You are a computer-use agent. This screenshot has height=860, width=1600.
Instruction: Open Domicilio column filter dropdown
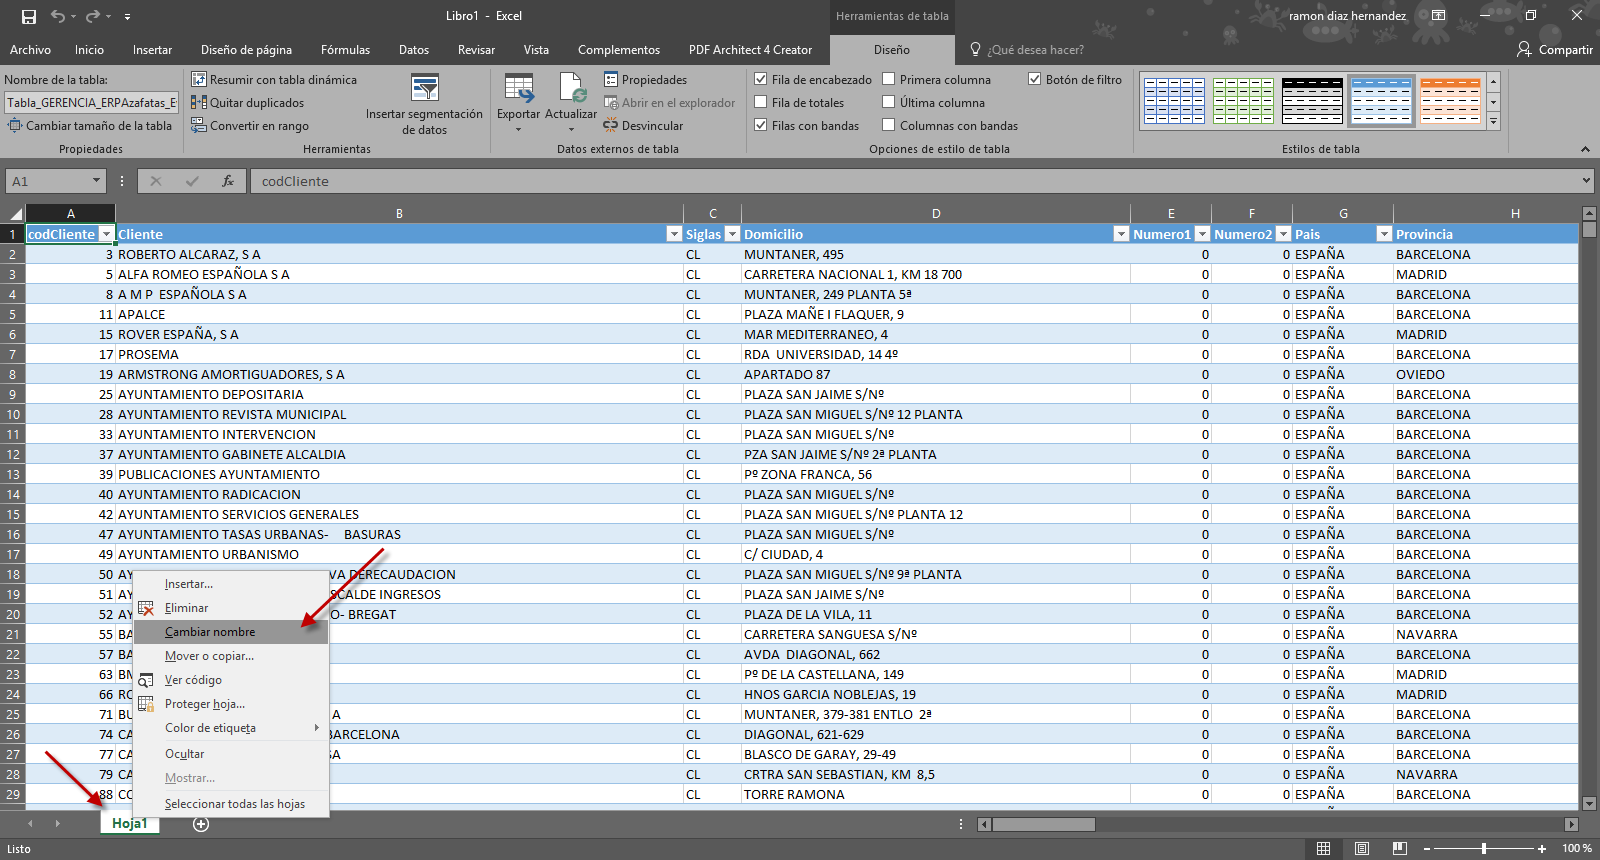point(1121,234)
